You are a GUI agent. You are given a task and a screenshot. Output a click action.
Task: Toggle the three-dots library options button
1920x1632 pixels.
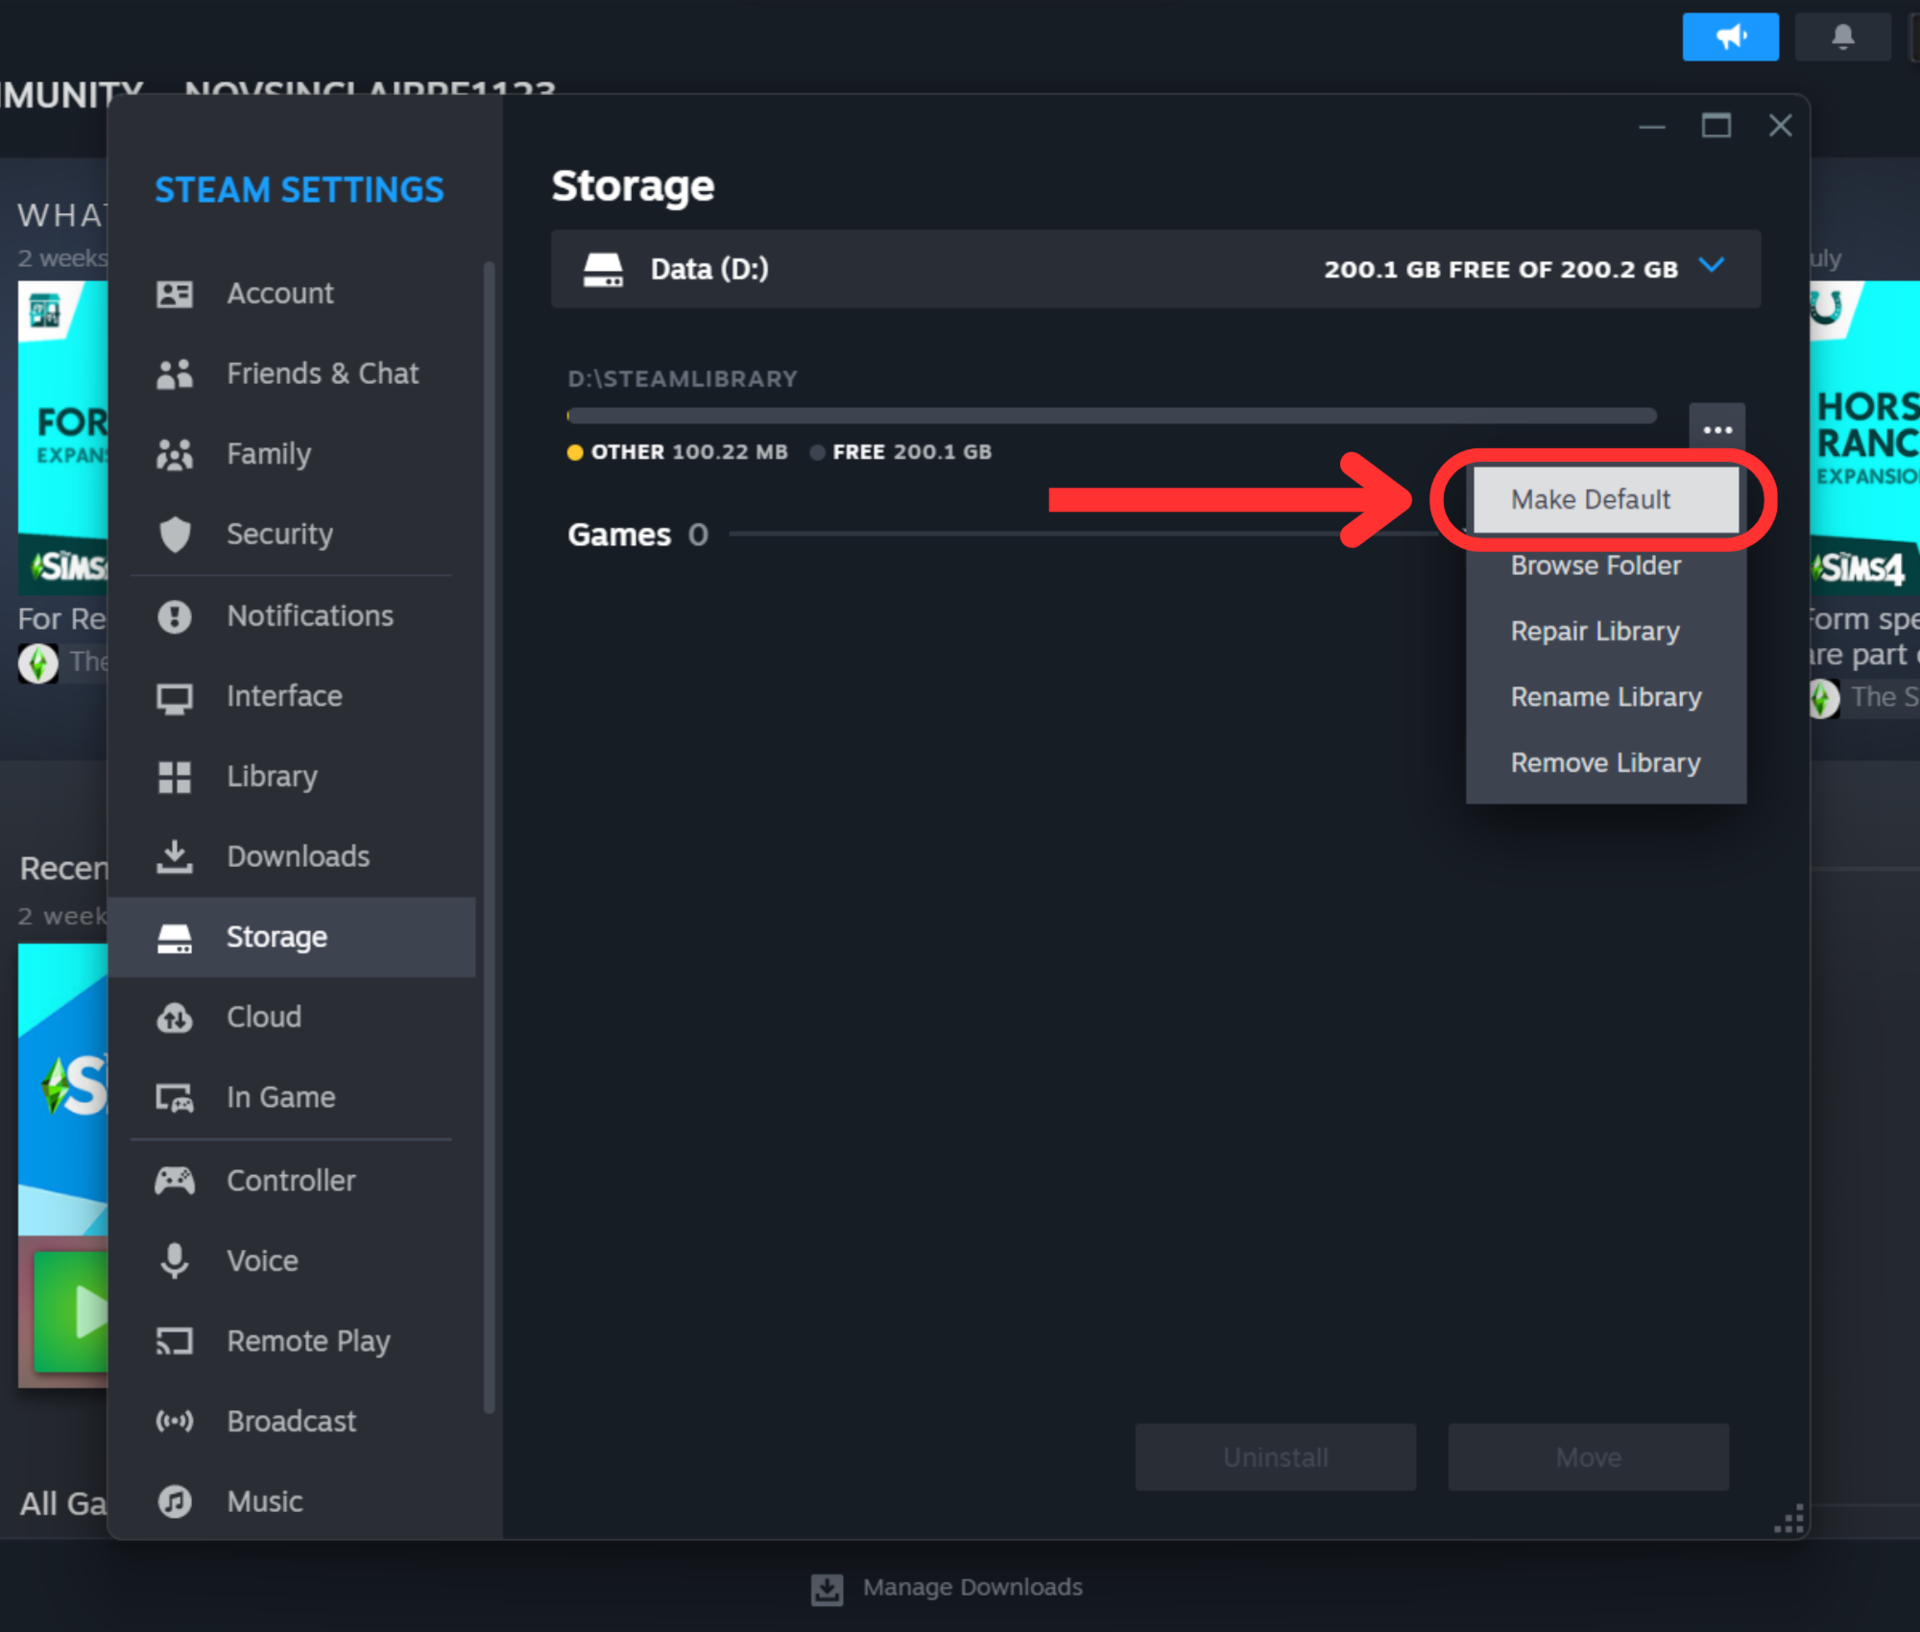[x=1717, y=430]
